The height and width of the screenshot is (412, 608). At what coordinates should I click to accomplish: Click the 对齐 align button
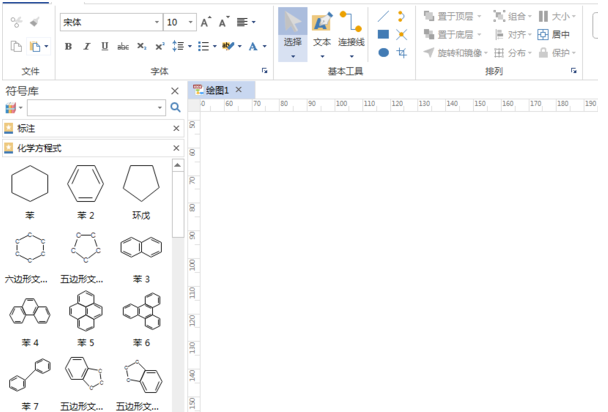point(512,34)
